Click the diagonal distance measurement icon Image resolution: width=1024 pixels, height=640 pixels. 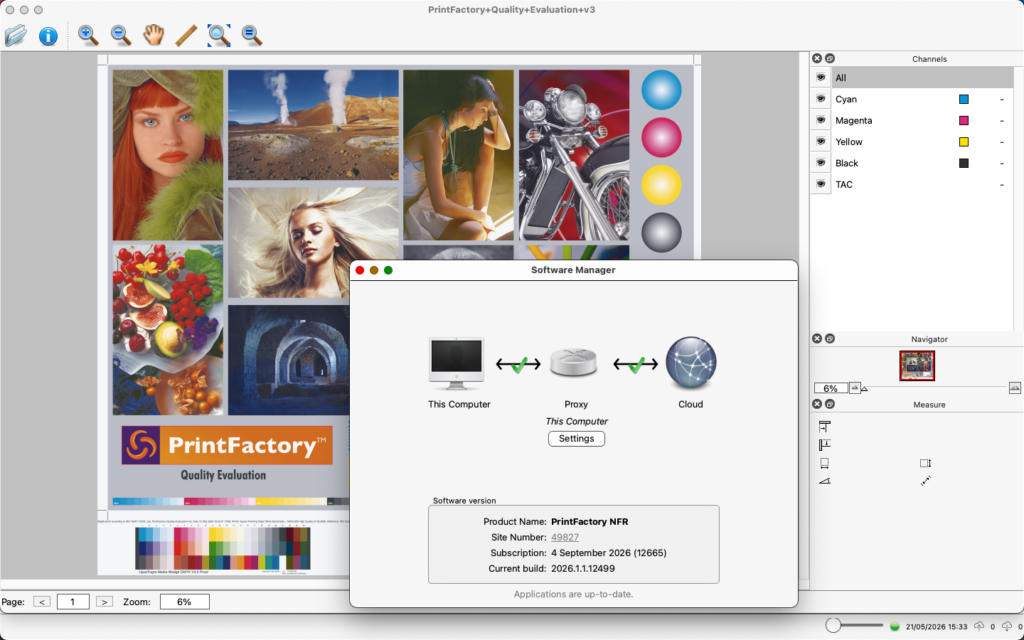point(925,481)
